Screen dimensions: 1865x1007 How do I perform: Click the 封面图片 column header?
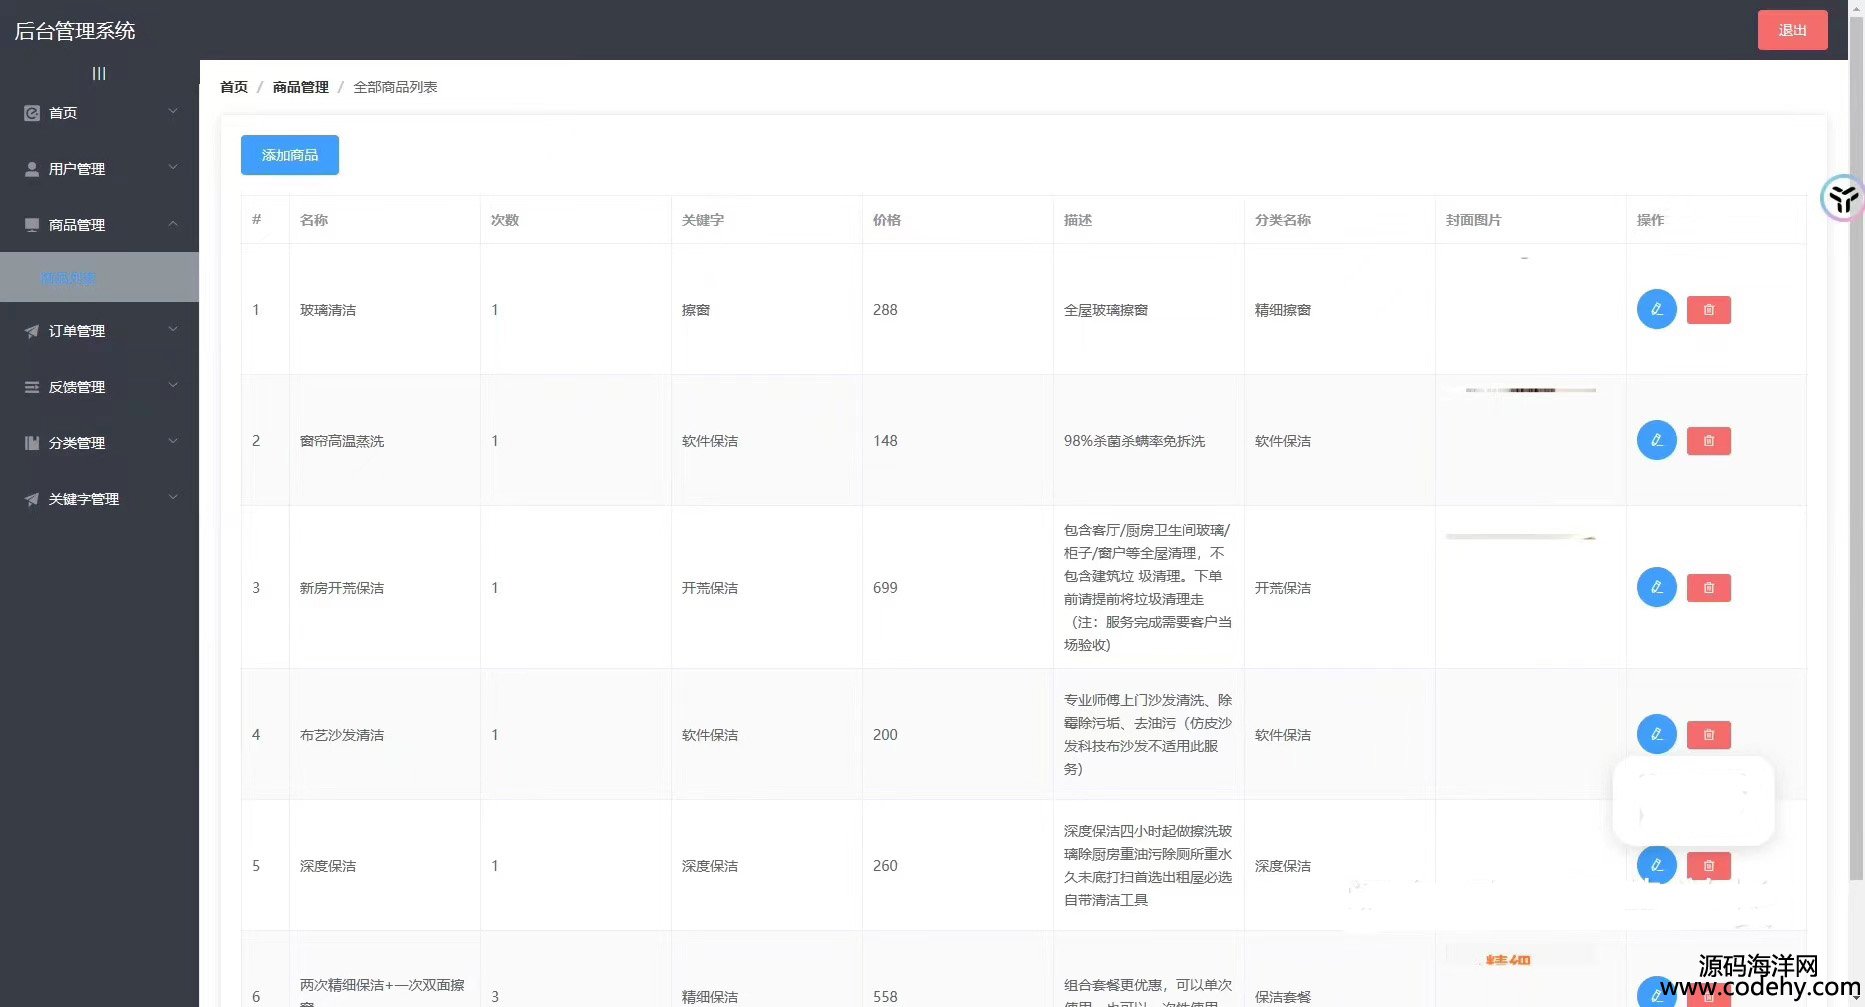coord(1474,220)
